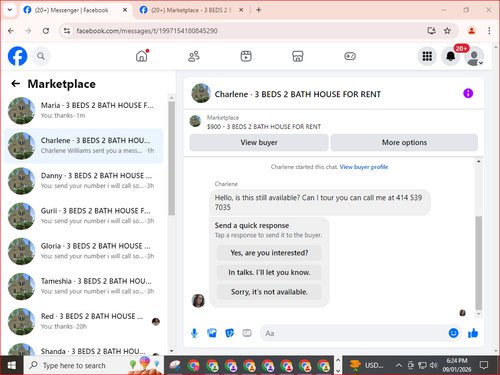Send quick reply 'Sorry, it's not available.'
This screenshot has height=375, width=500.
tap(269, 292)
